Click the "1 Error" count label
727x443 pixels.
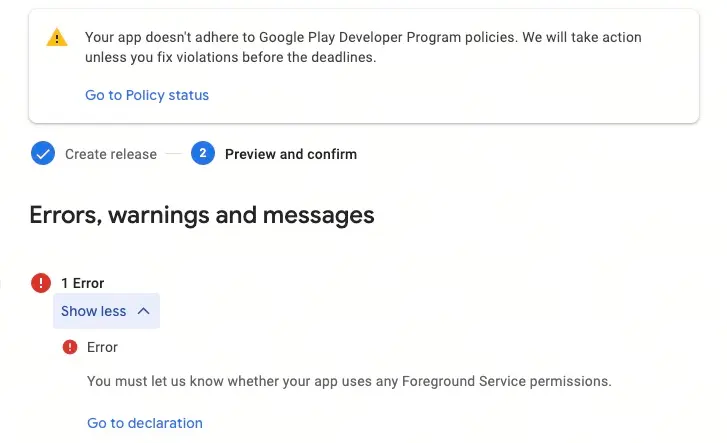pyautogui.click(x=82, y=283)
